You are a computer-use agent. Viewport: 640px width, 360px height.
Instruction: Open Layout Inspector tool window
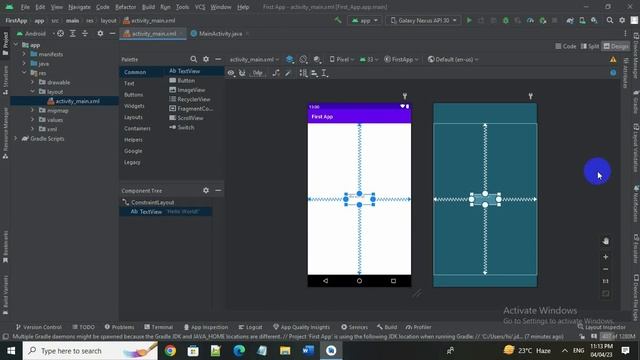point(602,327)
